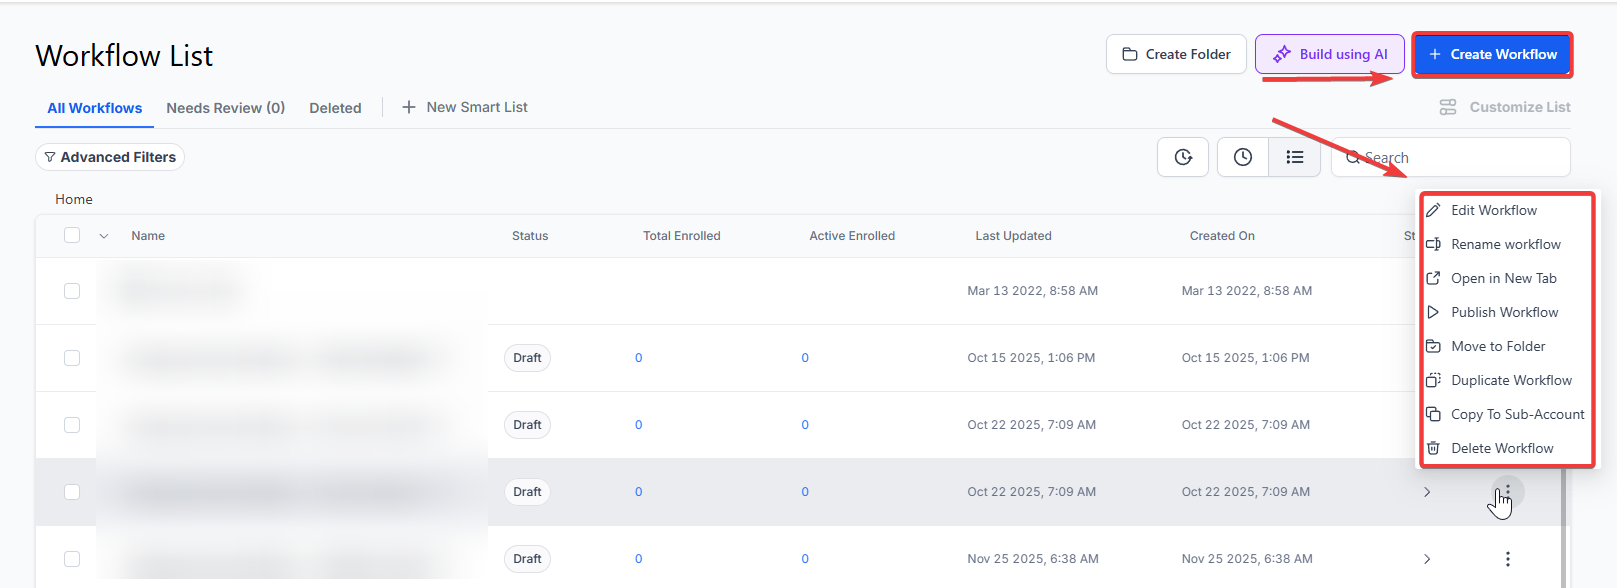This screenshot has height=588, width=1617.
Task: Click the trash icon for Delete Workflow
Action: (x=1433, y=448)
